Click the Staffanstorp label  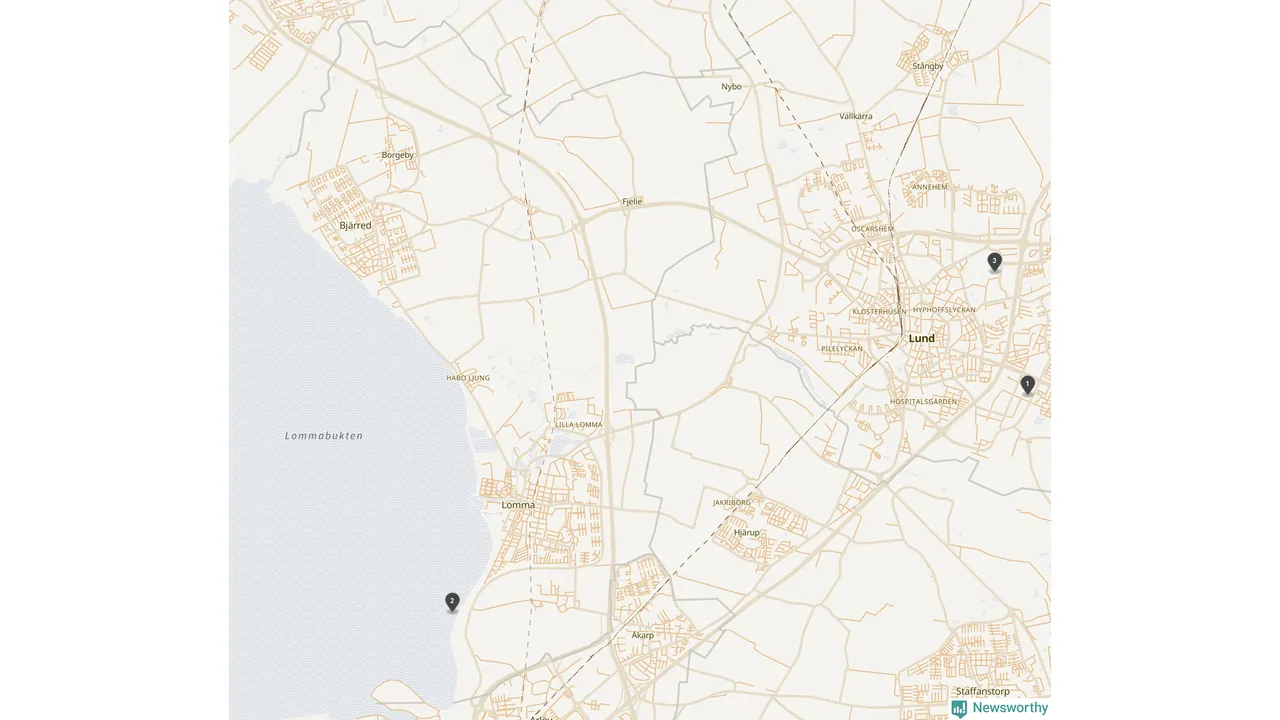pos(983,691)
